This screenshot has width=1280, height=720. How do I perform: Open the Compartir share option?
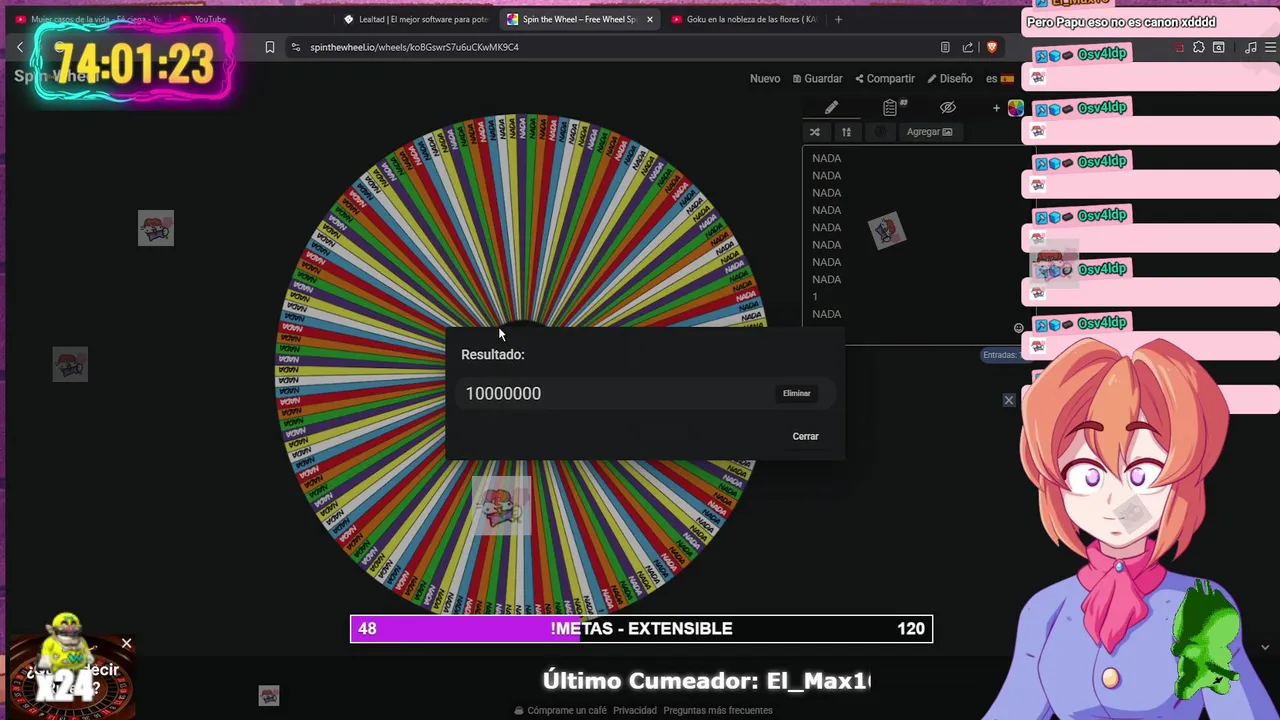(885, 78)
